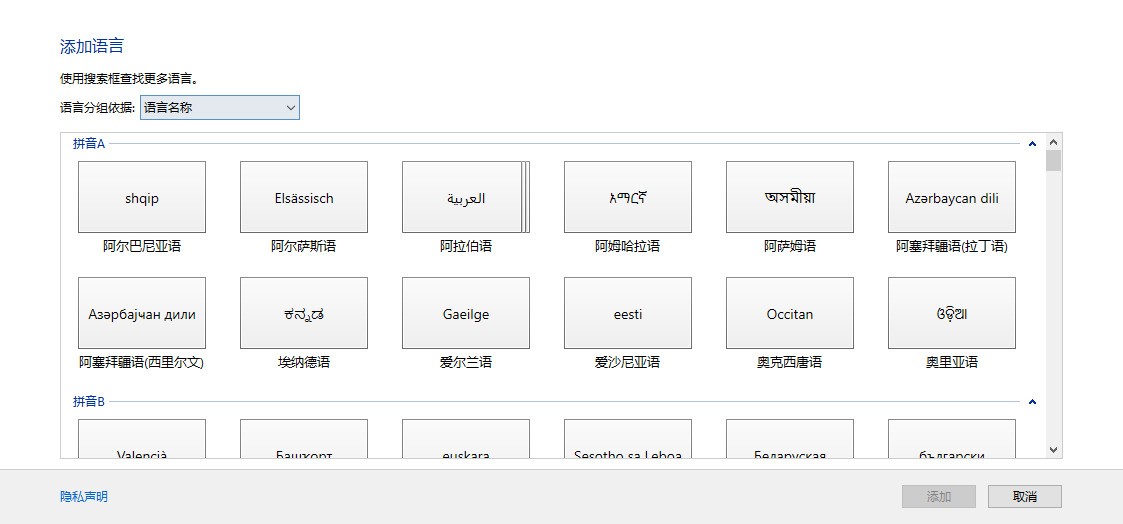Pick the Amharic አማርኛ language tile
This screenshot has width=1123, height=524.
pos(627,197)
